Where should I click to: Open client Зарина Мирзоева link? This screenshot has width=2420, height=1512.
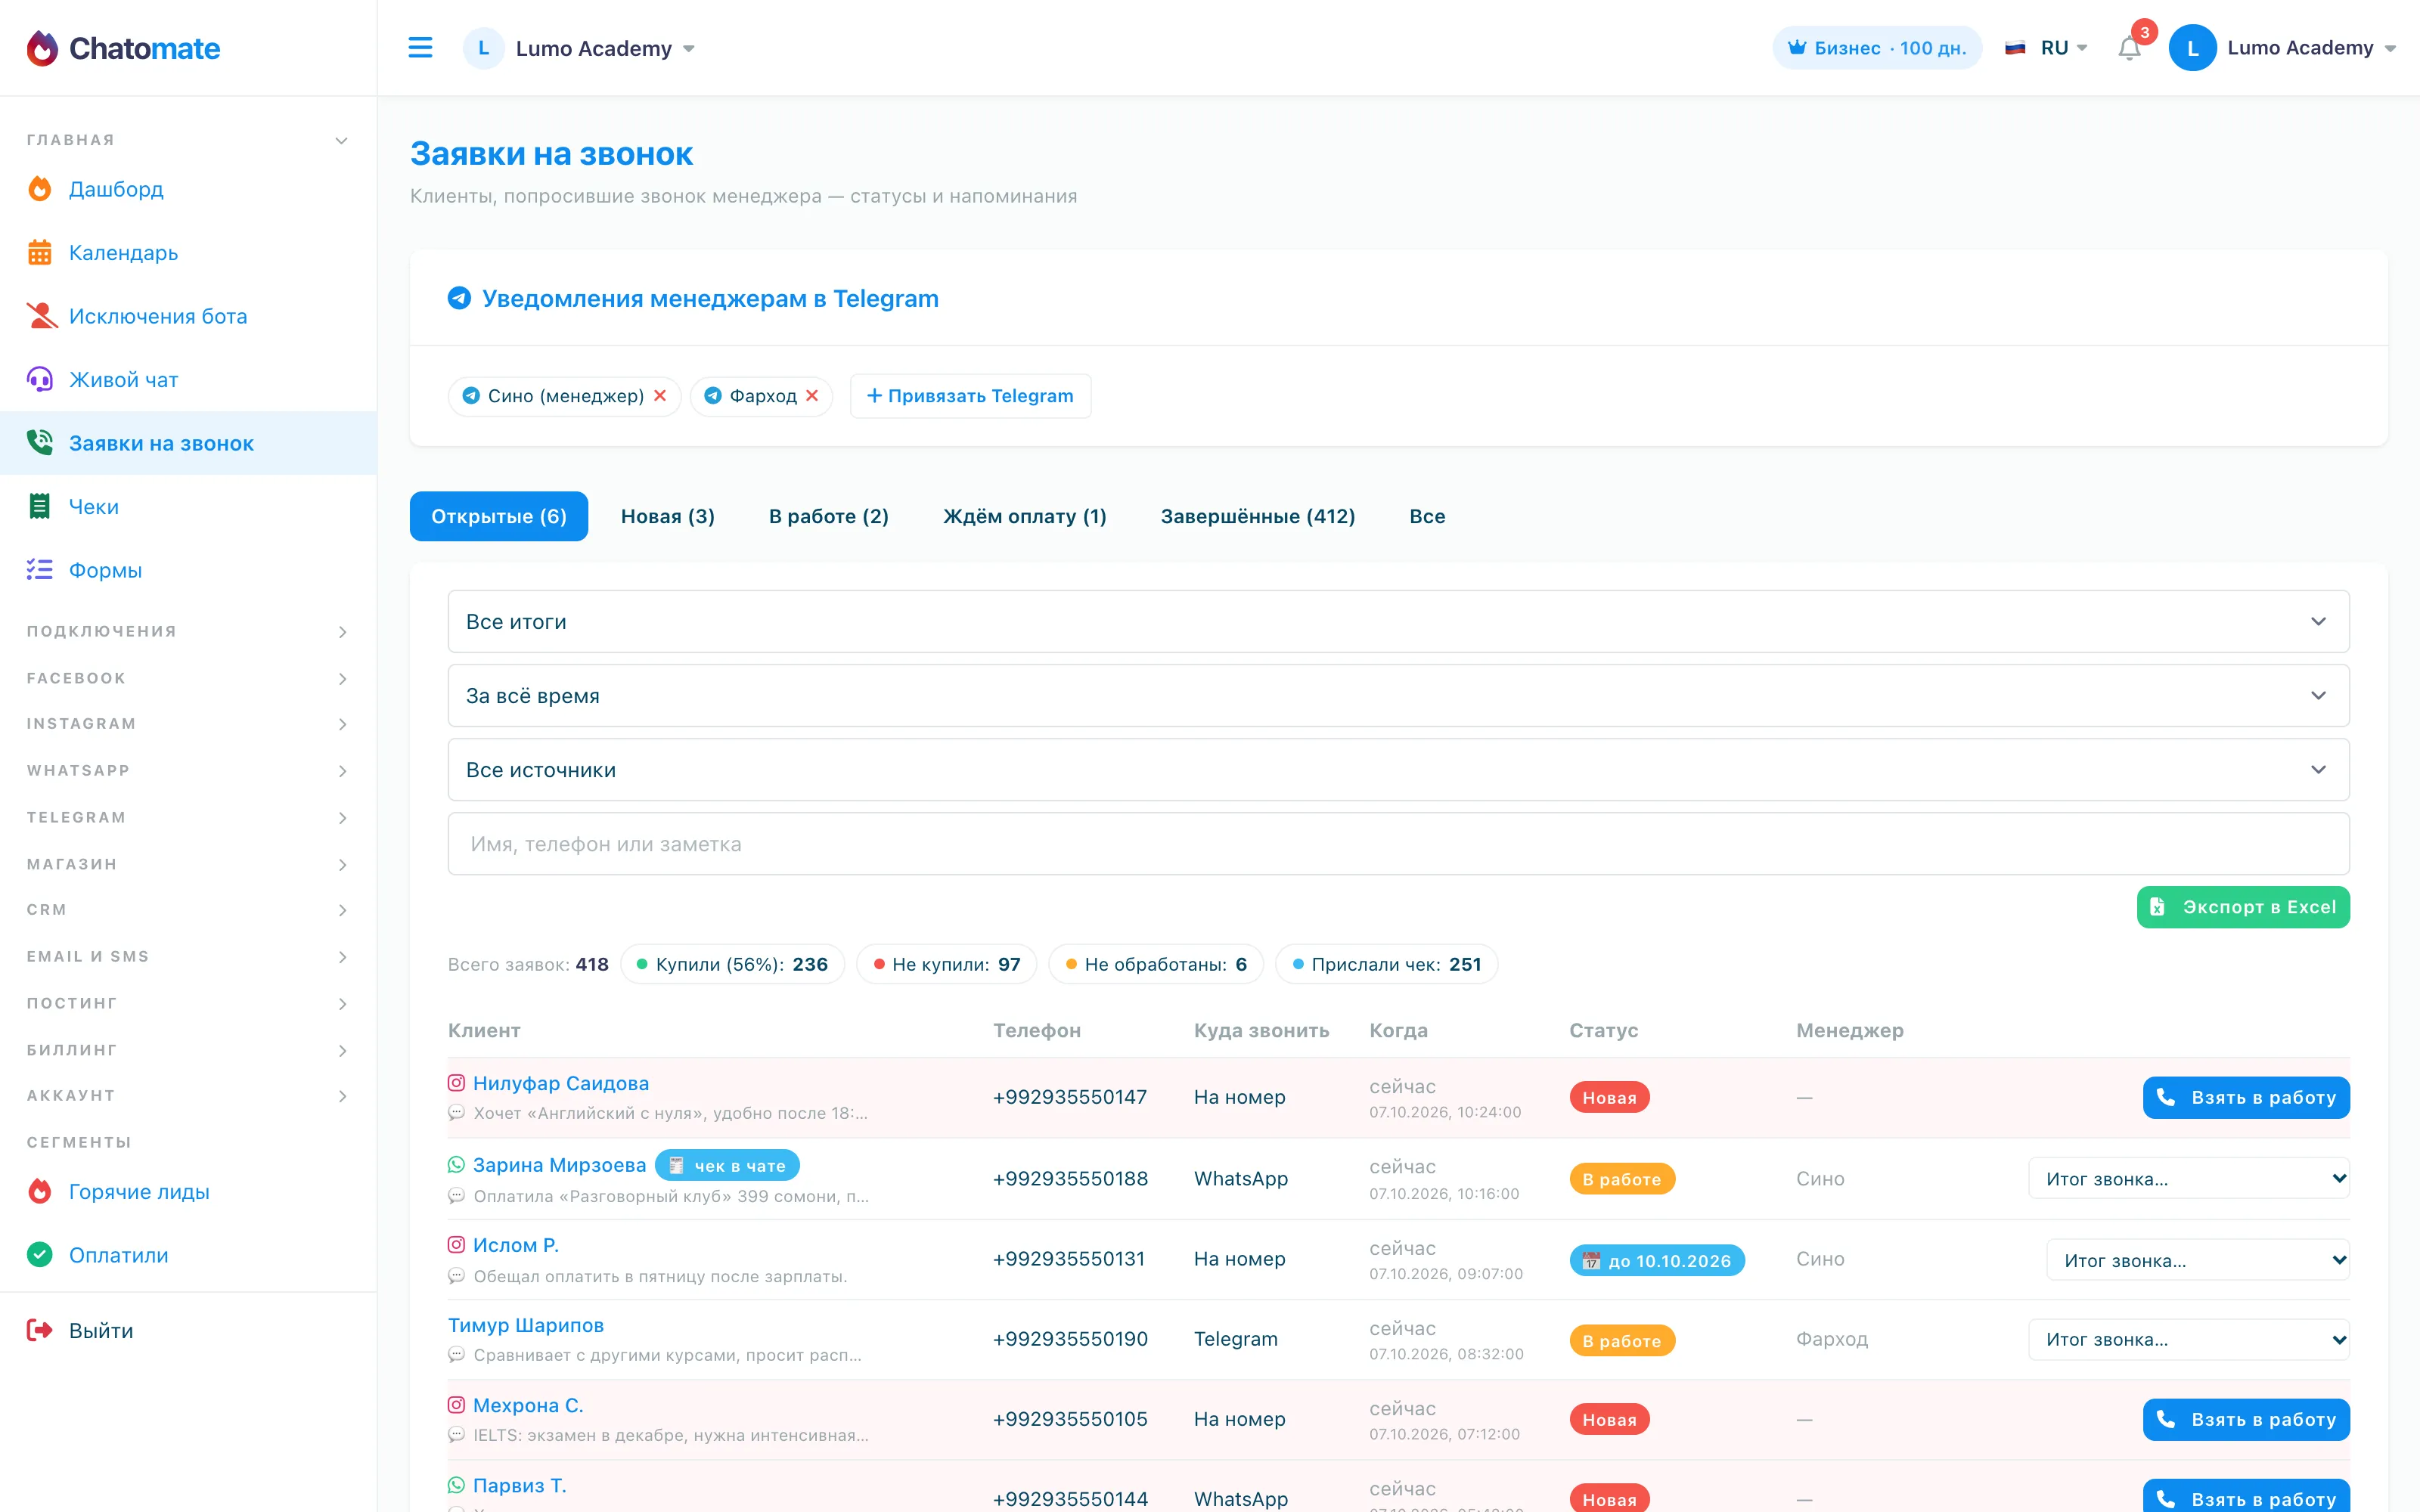pos(560,1165)
